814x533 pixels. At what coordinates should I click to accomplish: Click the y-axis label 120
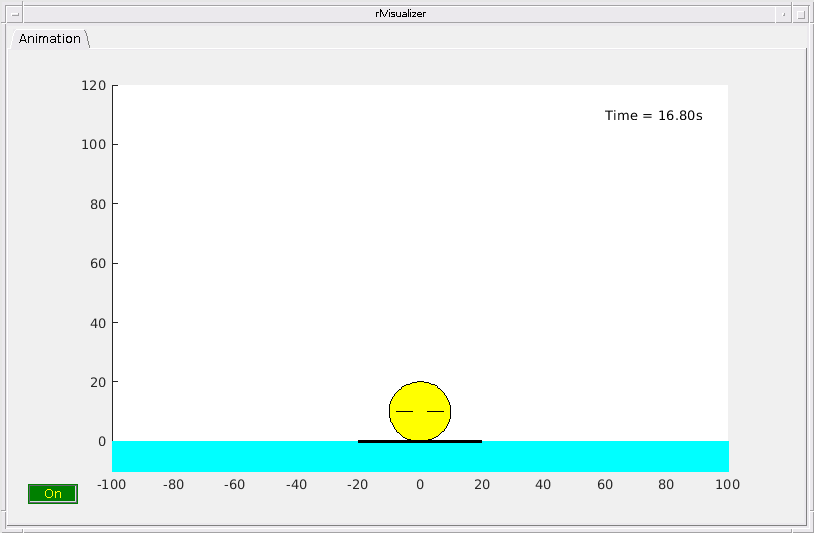coord(93,86)
